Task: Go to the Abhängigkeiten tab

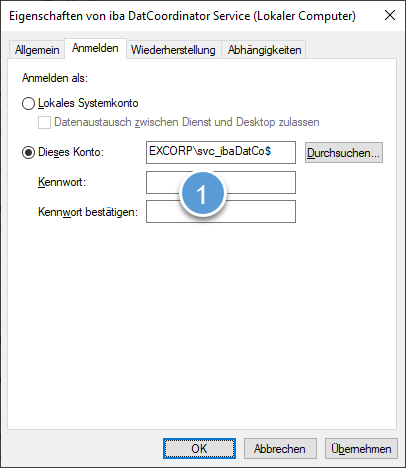Action: (x=264, y=50)
